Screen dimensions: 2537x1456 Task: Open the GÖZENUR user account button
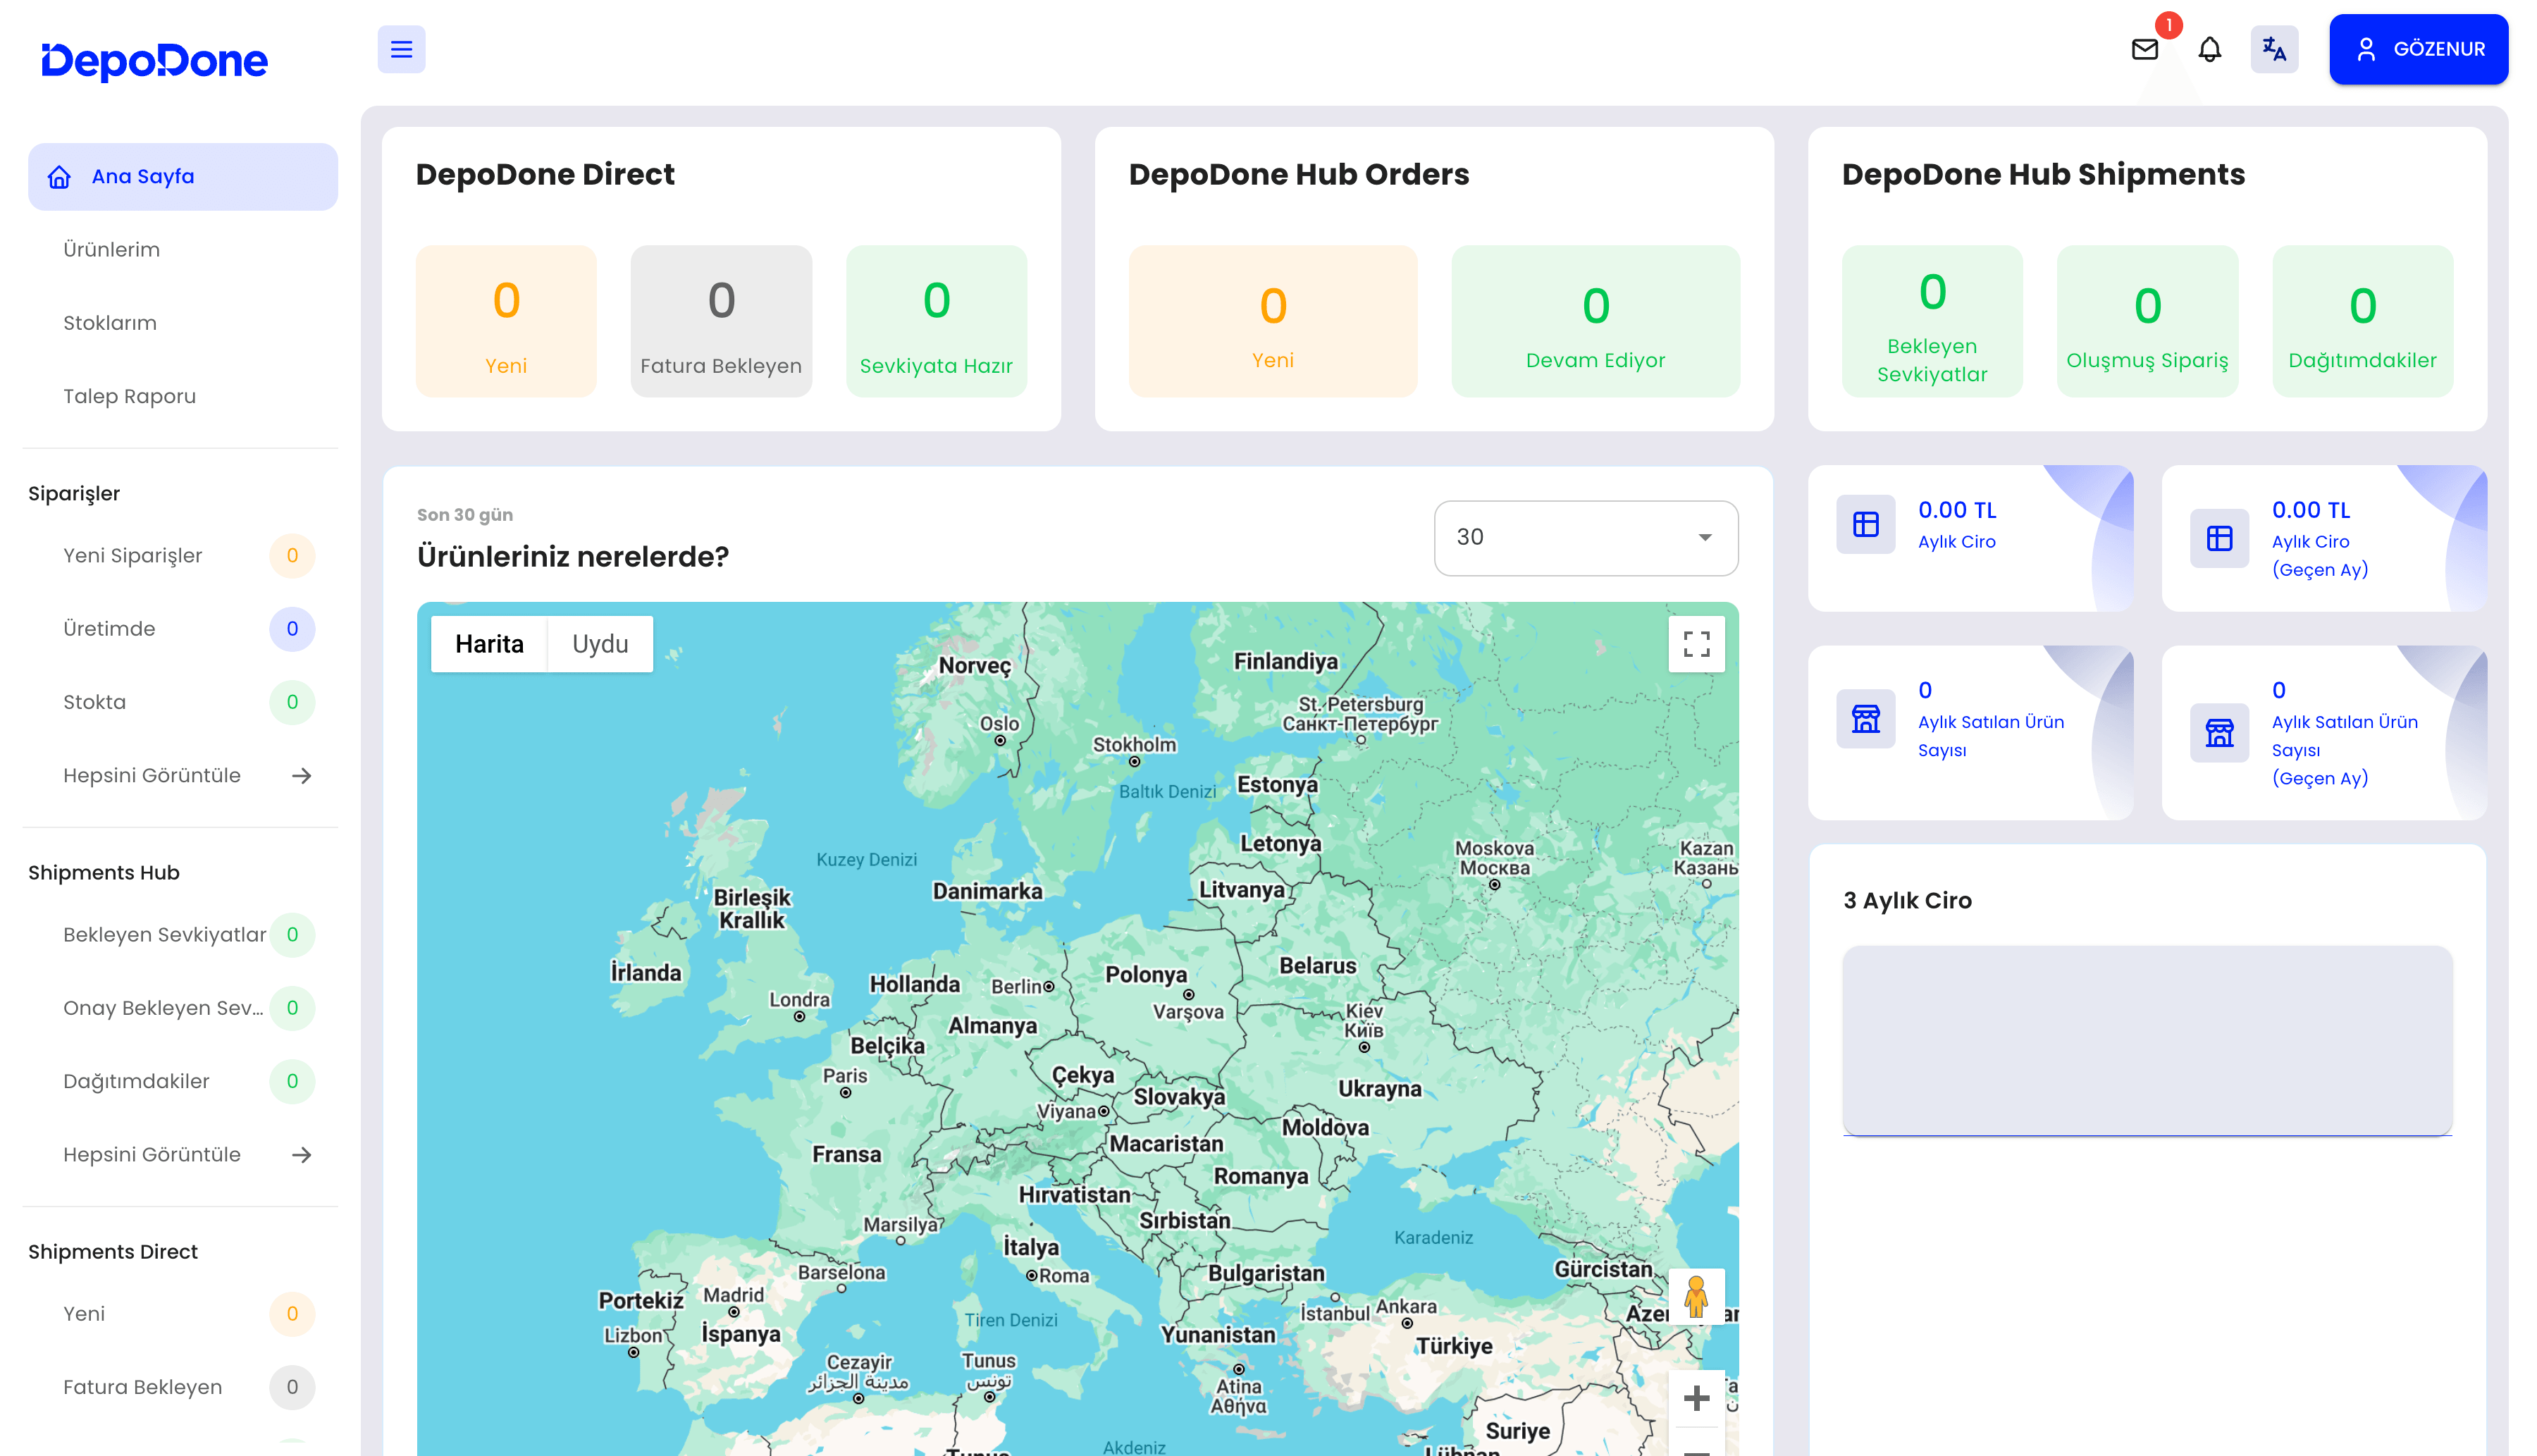(x=2418, y=49)
